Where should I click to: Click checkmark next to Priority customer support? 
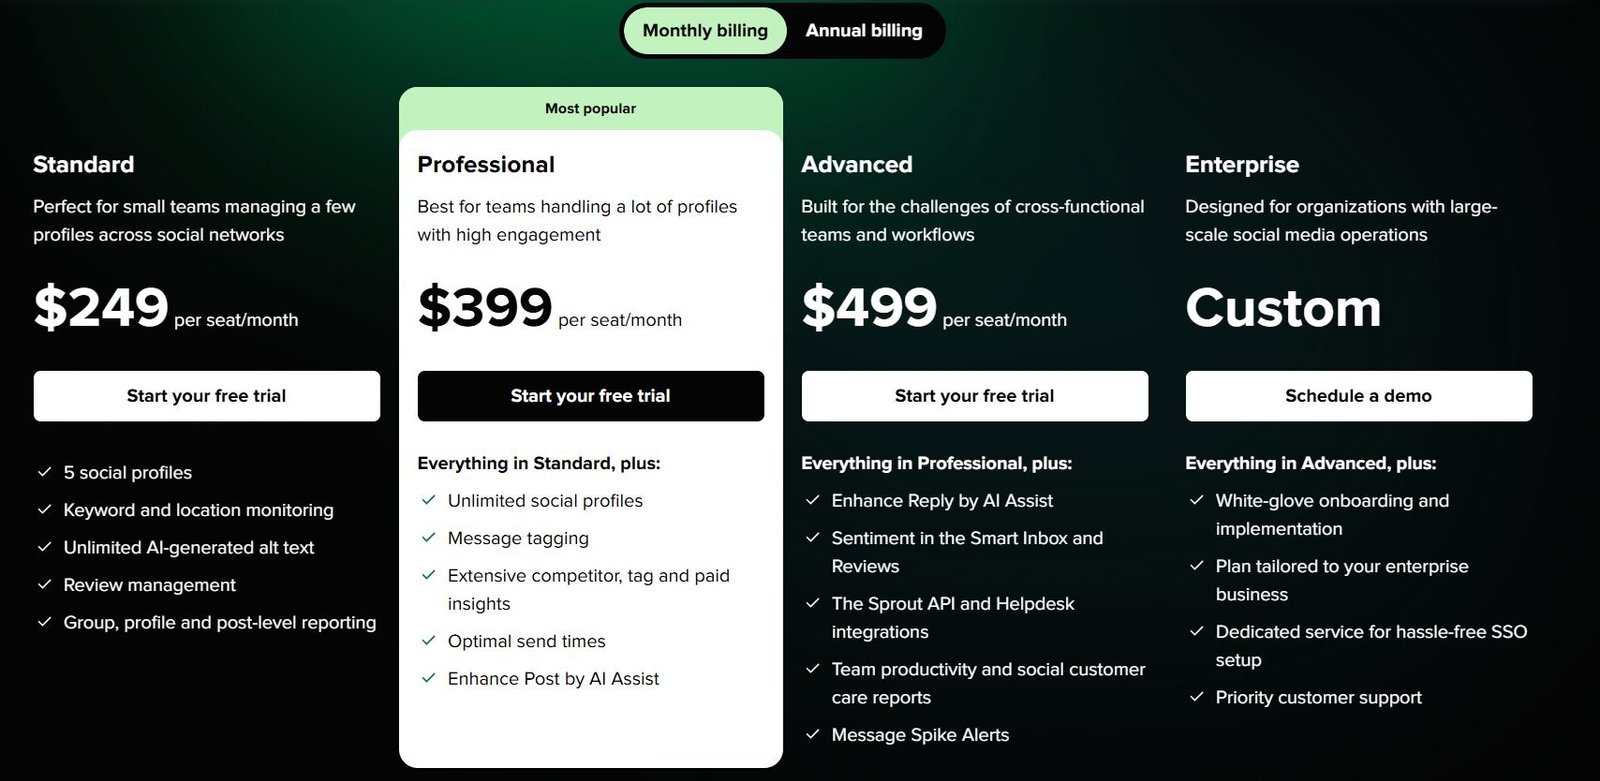pyautogui.click(x=1196, y=697)
